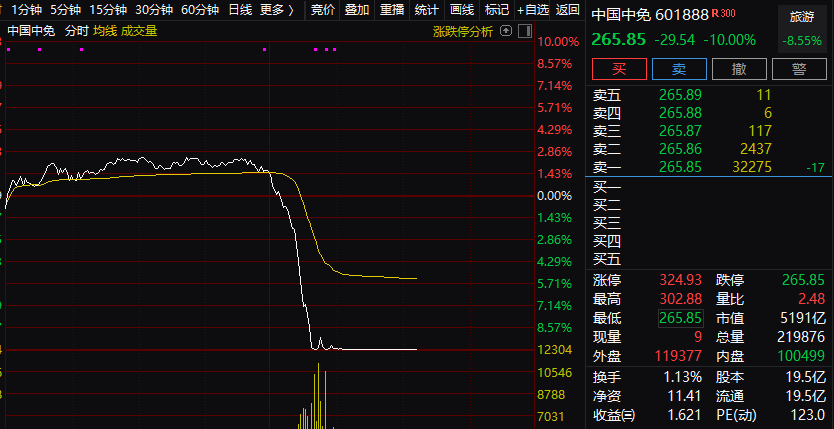Image resolution: width=834 pixels, height=429 pixels.
Task: Switch to the 日线 daily chart tab
Action: (240, 10)
